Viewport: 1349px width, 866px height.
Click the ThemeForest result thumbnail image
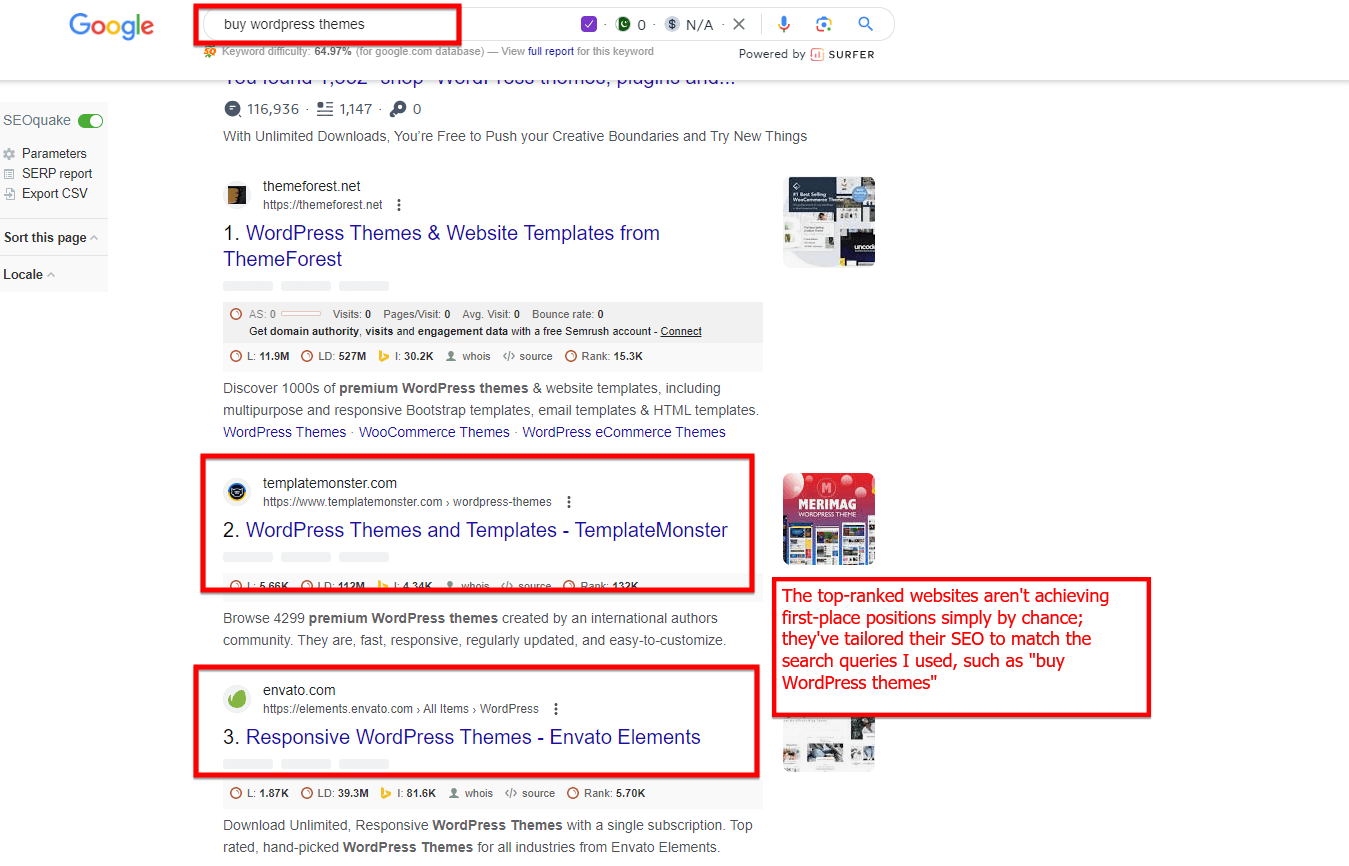coord(829,222)
